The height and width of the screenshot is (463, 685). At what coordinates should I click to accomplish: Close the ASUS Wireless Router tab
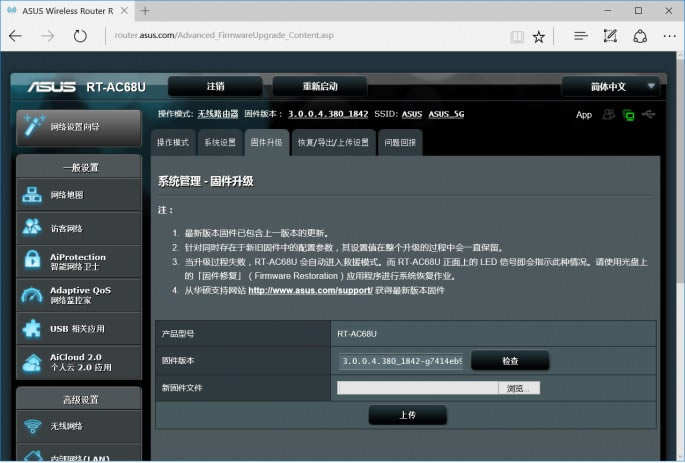125,11
